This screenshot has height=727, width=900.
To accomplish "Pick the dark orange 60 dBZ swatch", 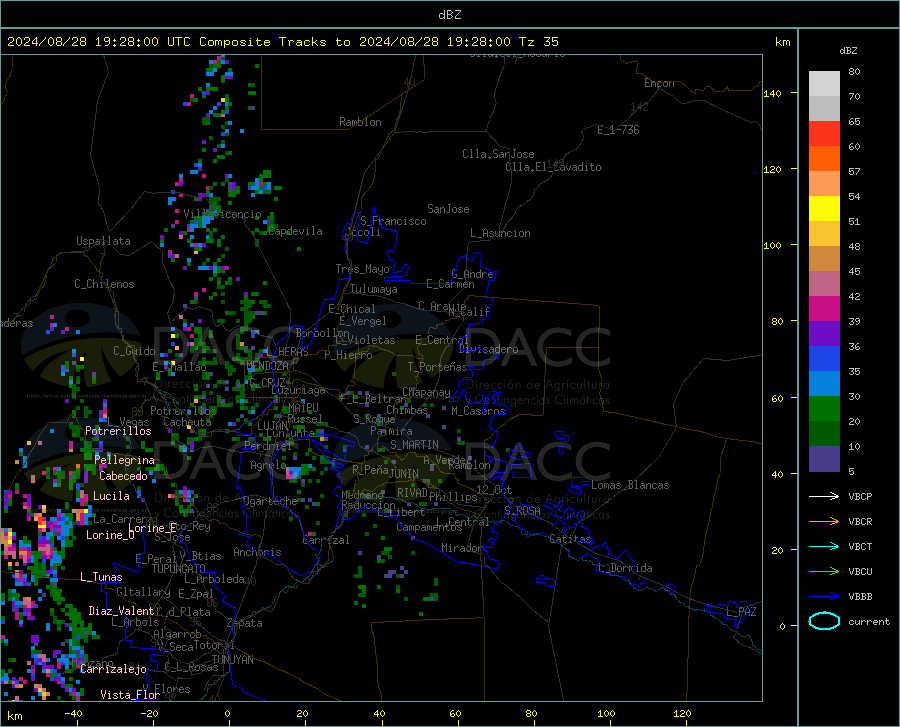I will [824, 158].
